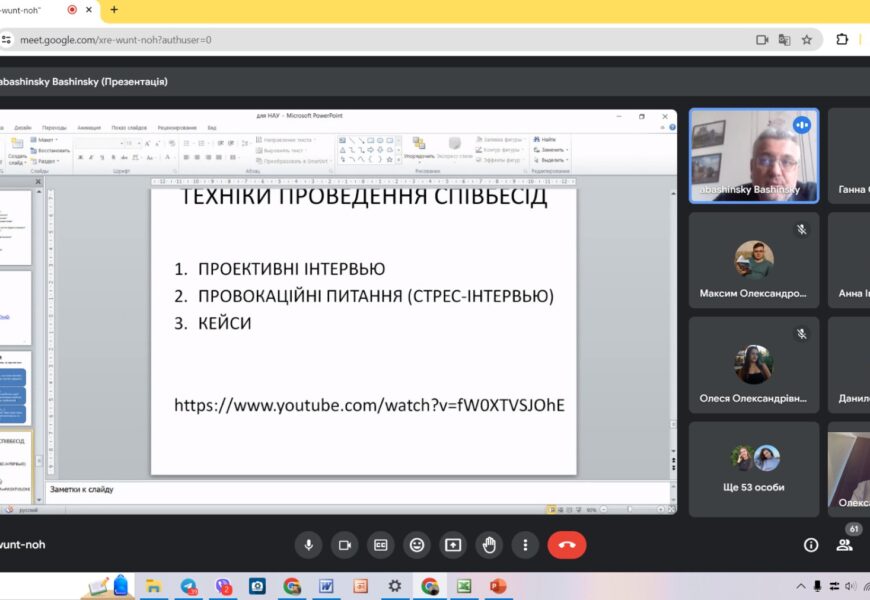Open PowerPoint from the Windows taskbar
The height and width of the screenshot is (600, 870).
click(x=498, y=586)
